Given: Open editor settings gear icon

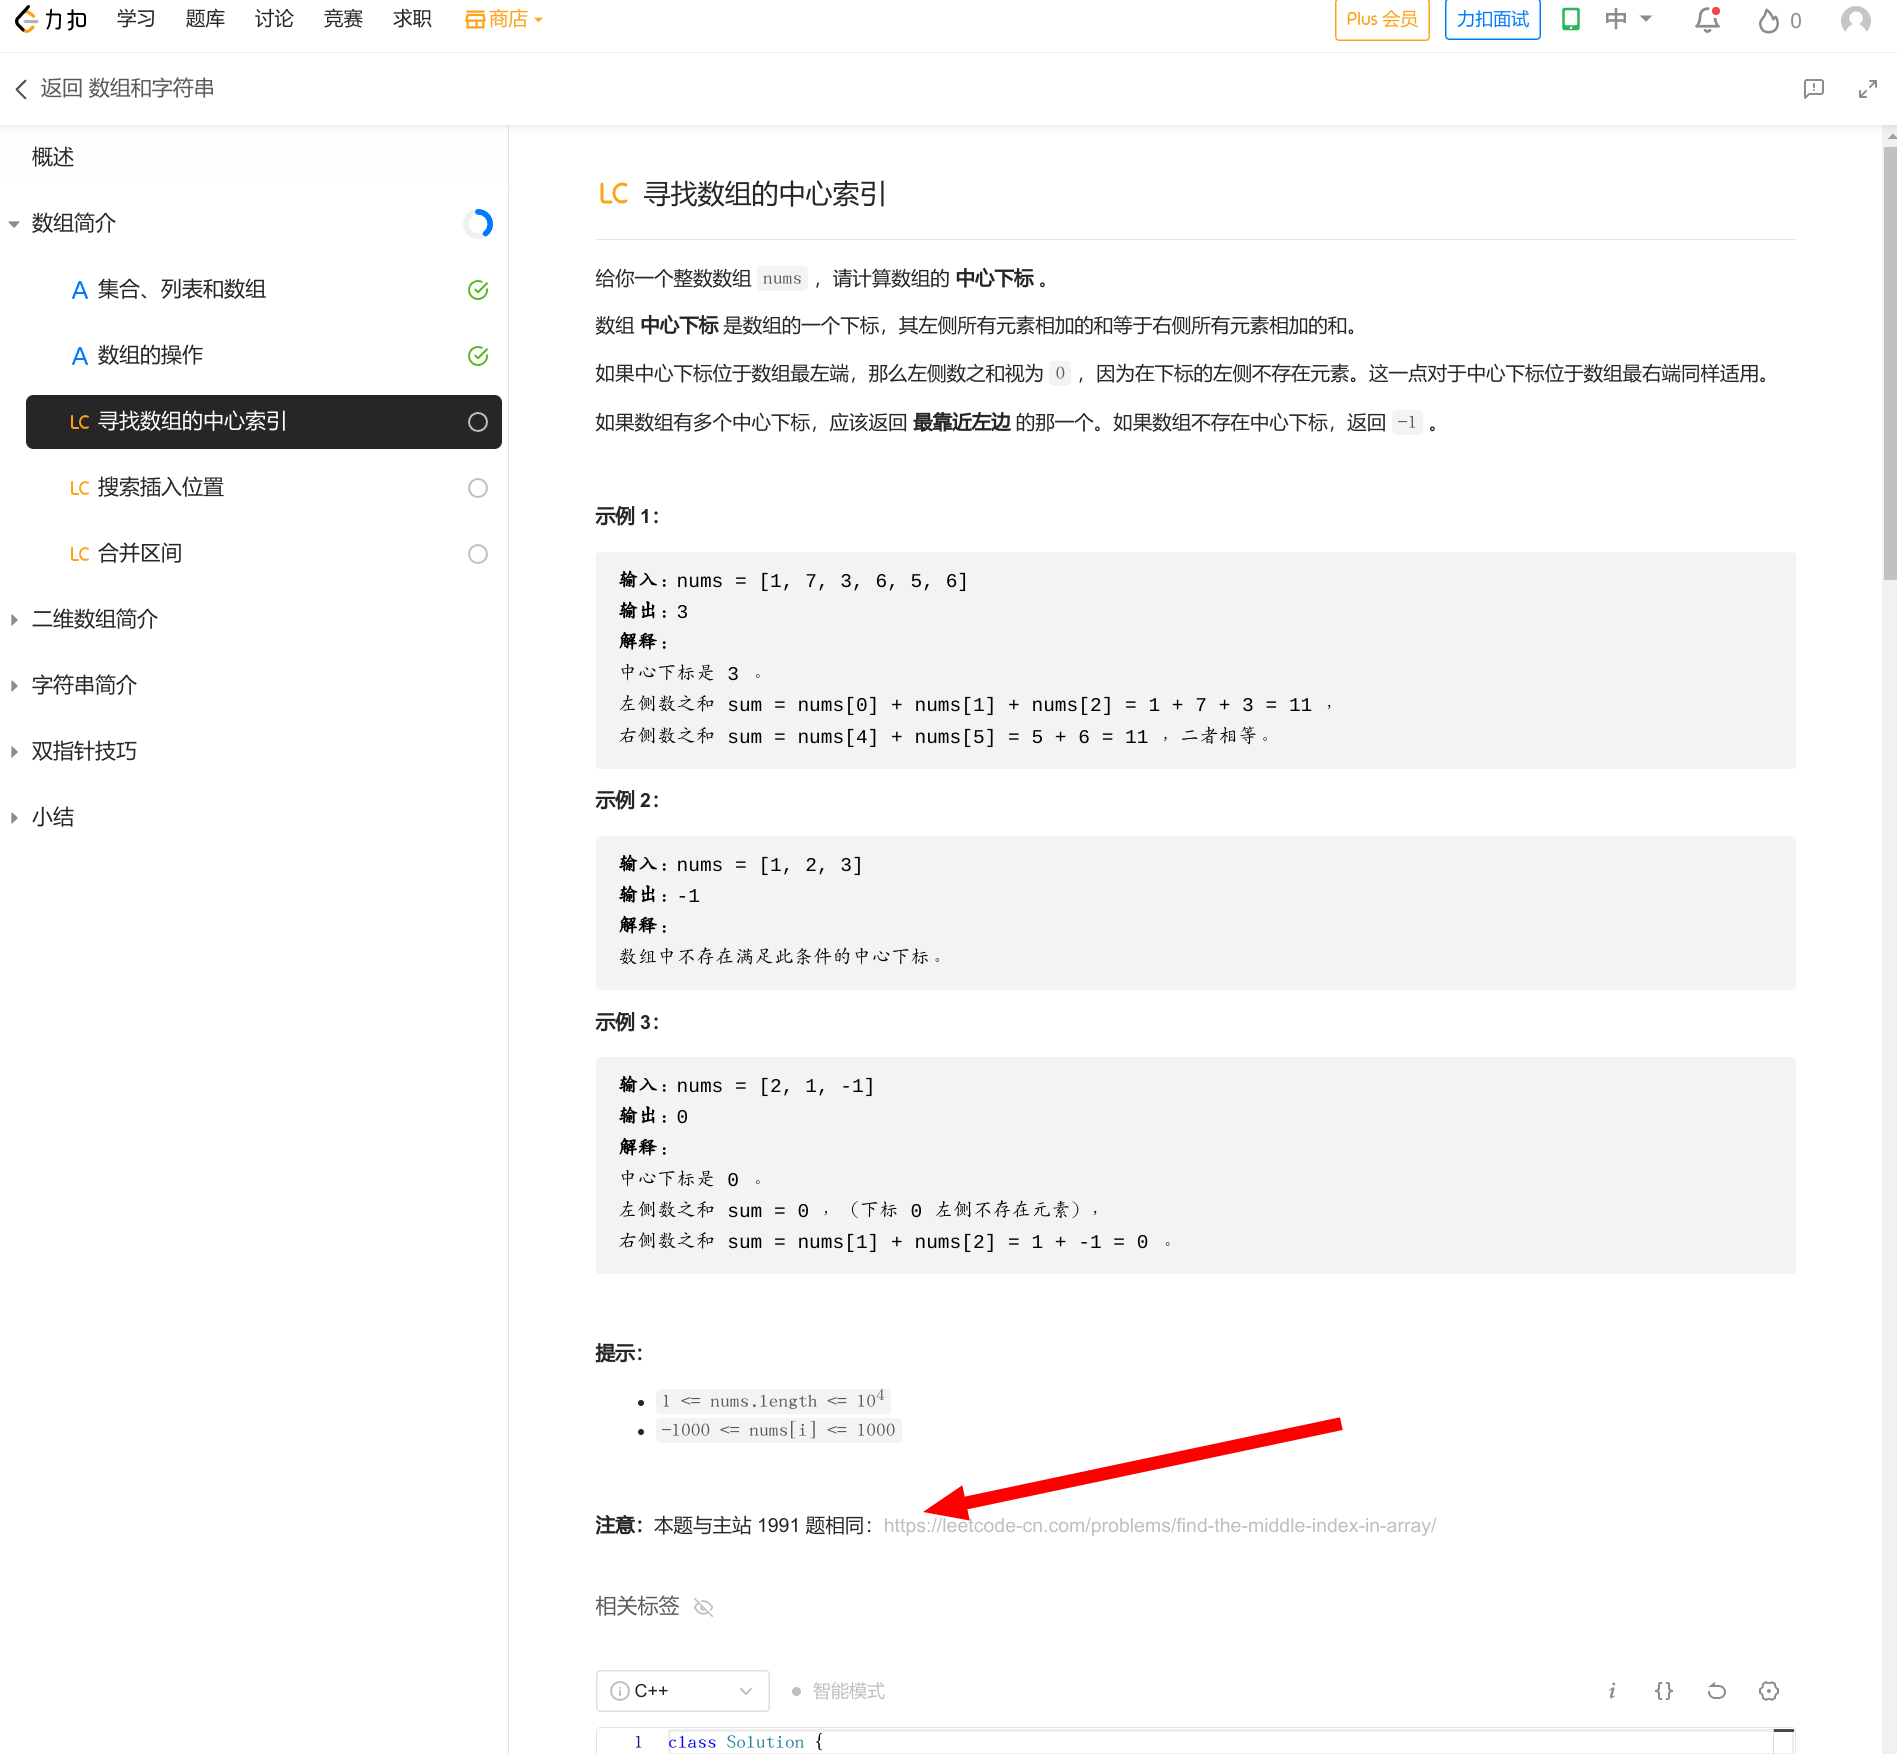Looking at the screenshot, I should [1769, 1691].
